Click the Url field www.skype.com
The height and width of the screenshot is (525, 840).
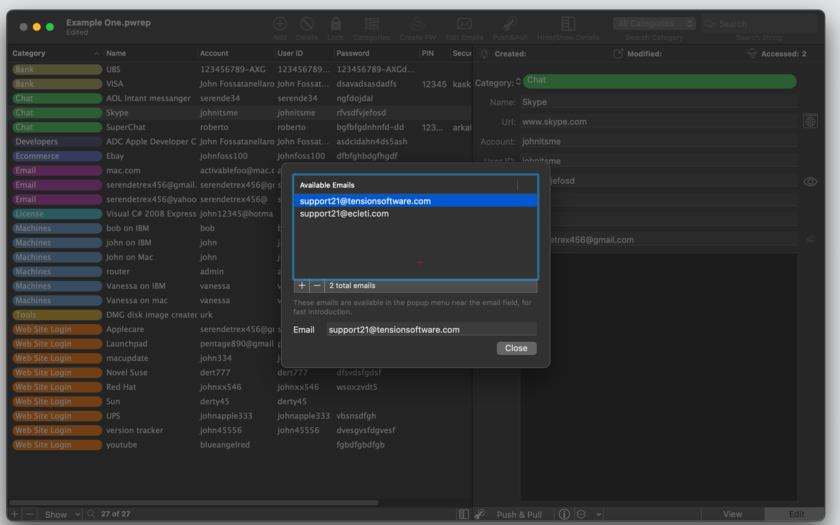(658, 122)
